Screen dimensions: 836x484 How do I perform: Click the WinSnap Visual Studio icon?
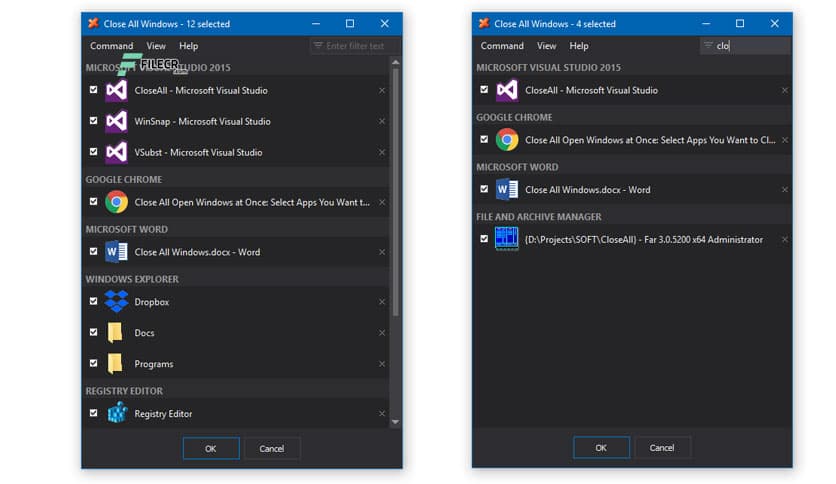coord(116,121)
